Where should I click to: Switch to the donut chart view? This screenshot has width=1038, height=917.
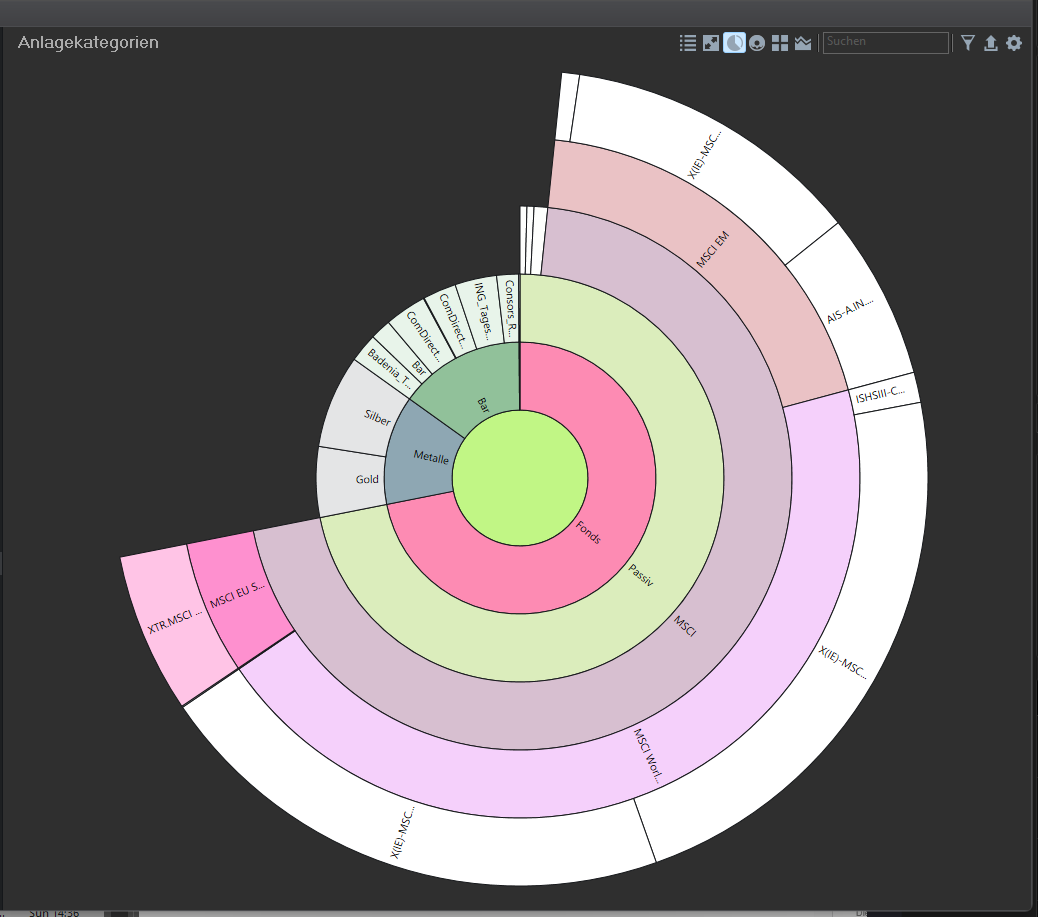coord(757,43)
